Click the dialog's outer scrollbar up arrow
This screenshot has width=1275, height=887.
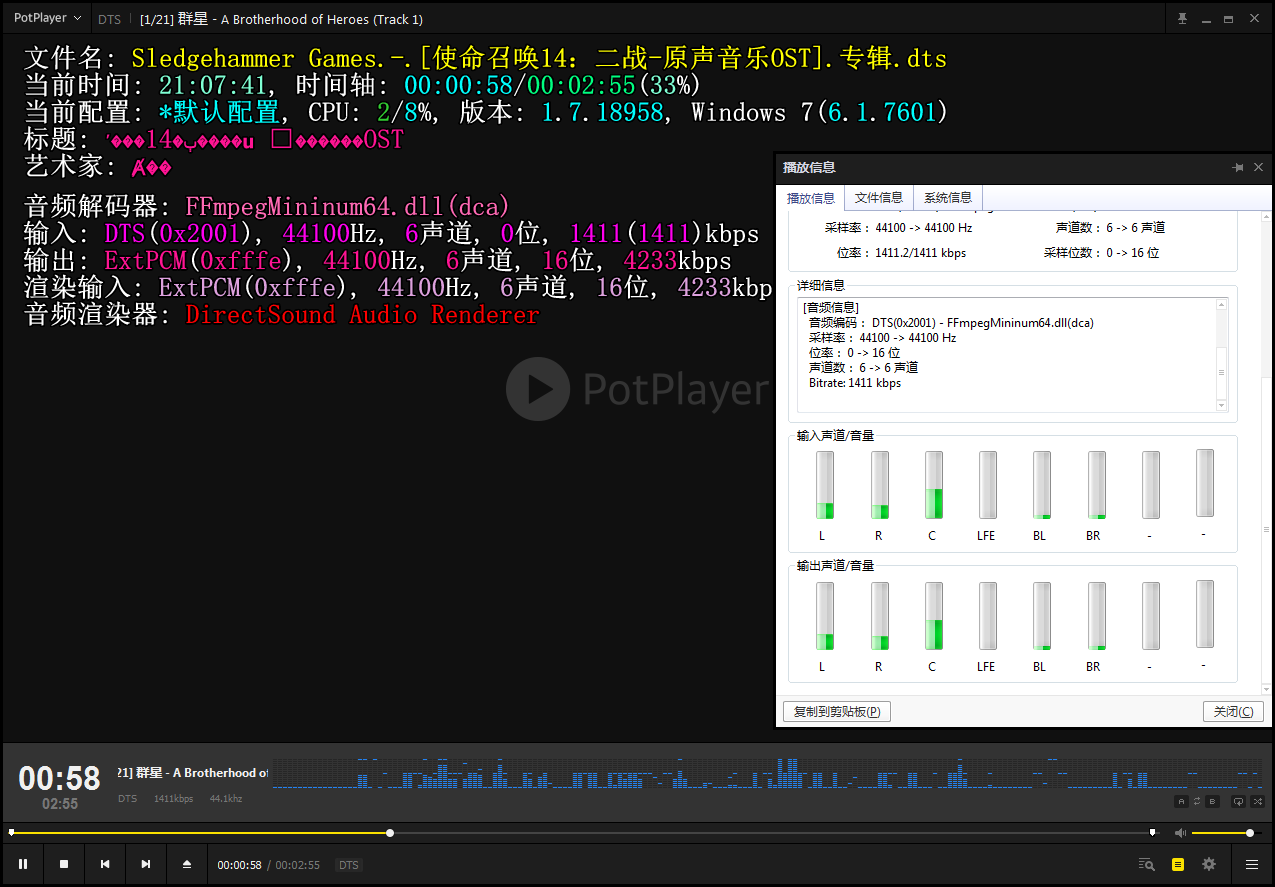click(x=1267, y=218)
